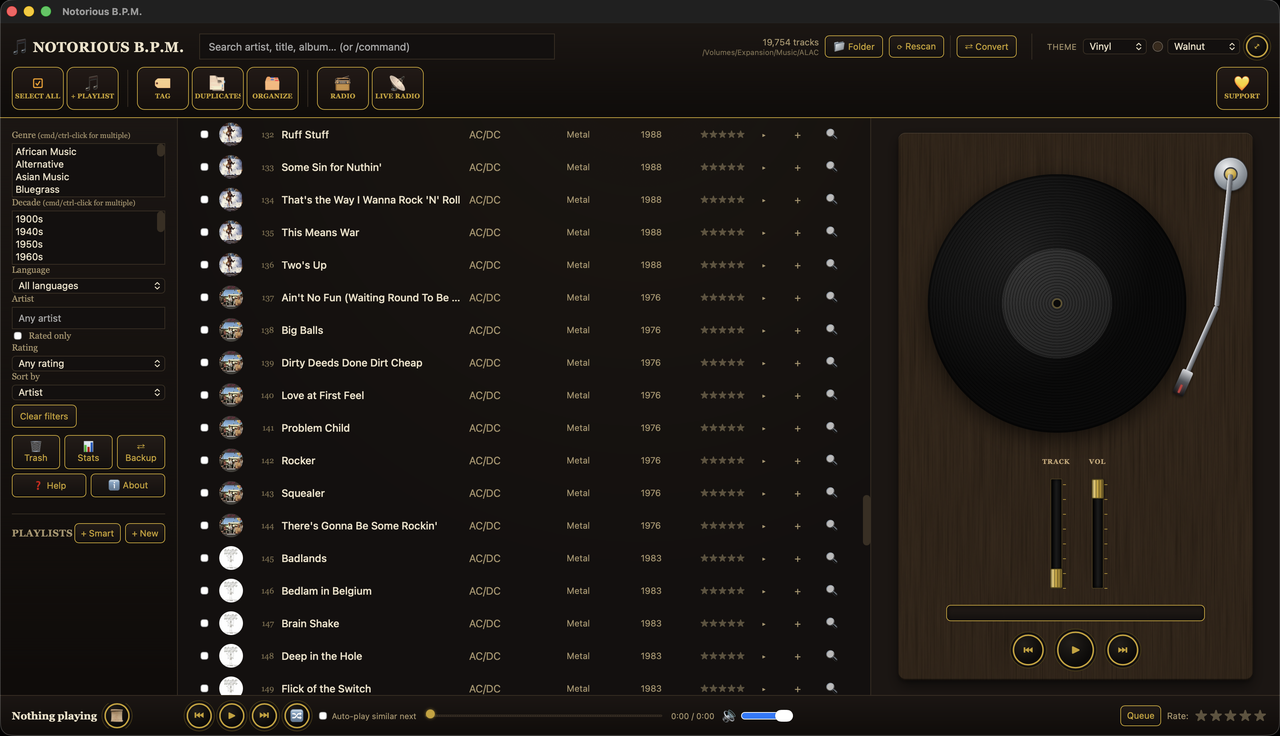Image resolution: width=1280 pixels, height=736 pixels.
Task: Check the Two's Up row checkbox
Action: tap(205, 265)
